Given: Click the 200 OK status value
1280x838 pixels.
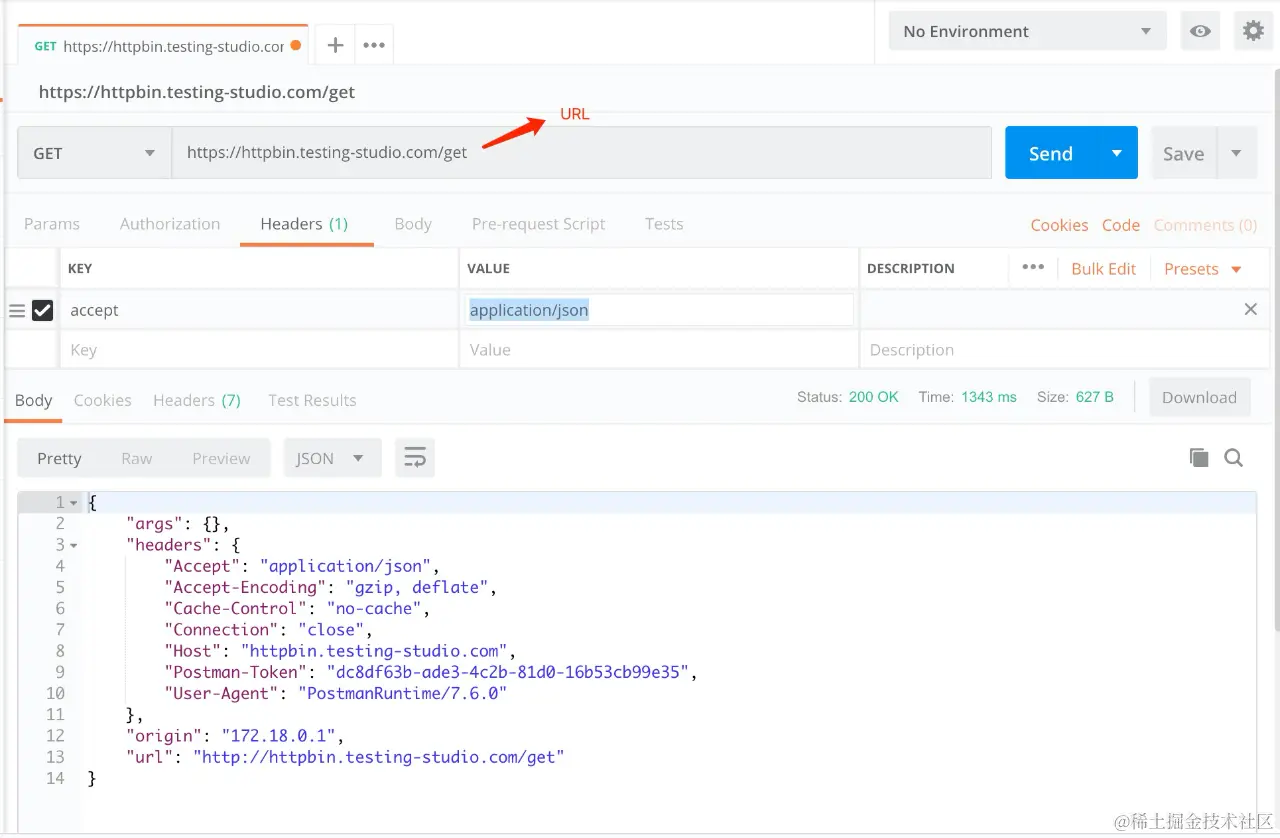Looking at the screenshot, I should tap(874, 397).
